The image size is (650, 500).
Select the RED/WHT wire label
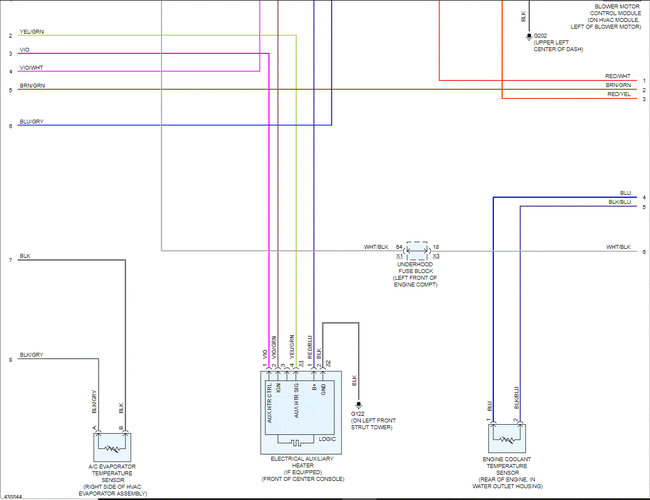coord(618,76)
